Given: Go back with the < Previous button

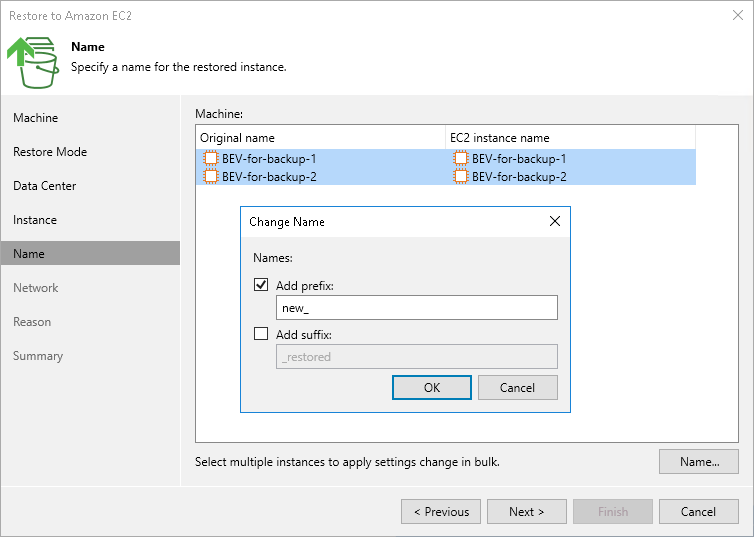Looking at the screenshot, I should click(441, 512).
